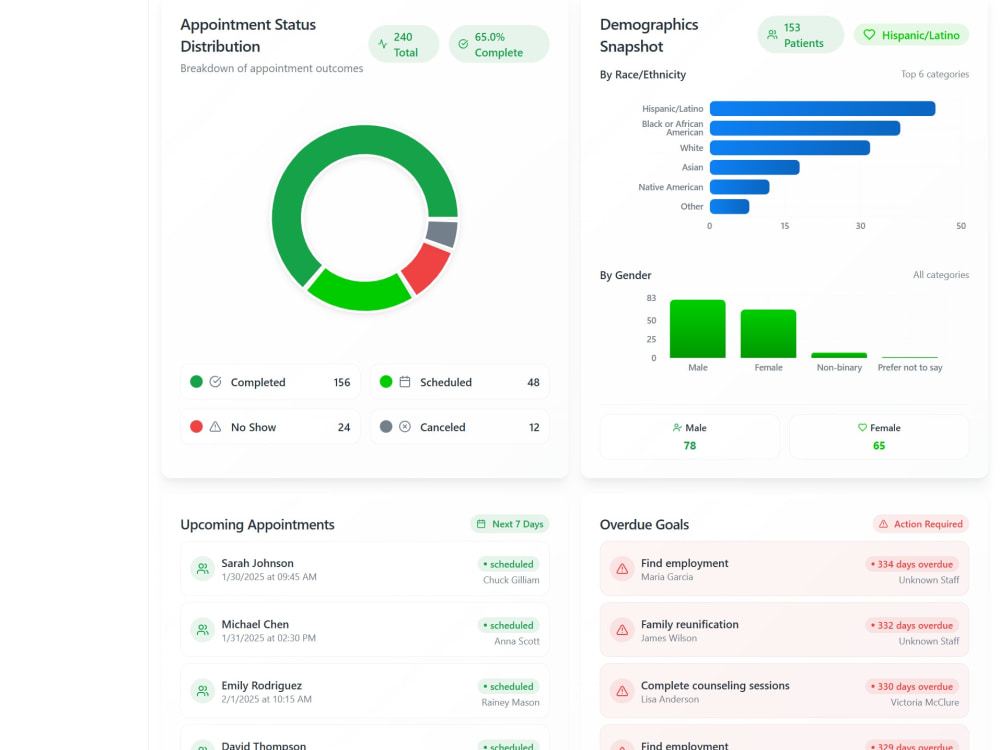Click the people icon in 153 Patients badge
The image size is (1000, 750).
(772, 34)
